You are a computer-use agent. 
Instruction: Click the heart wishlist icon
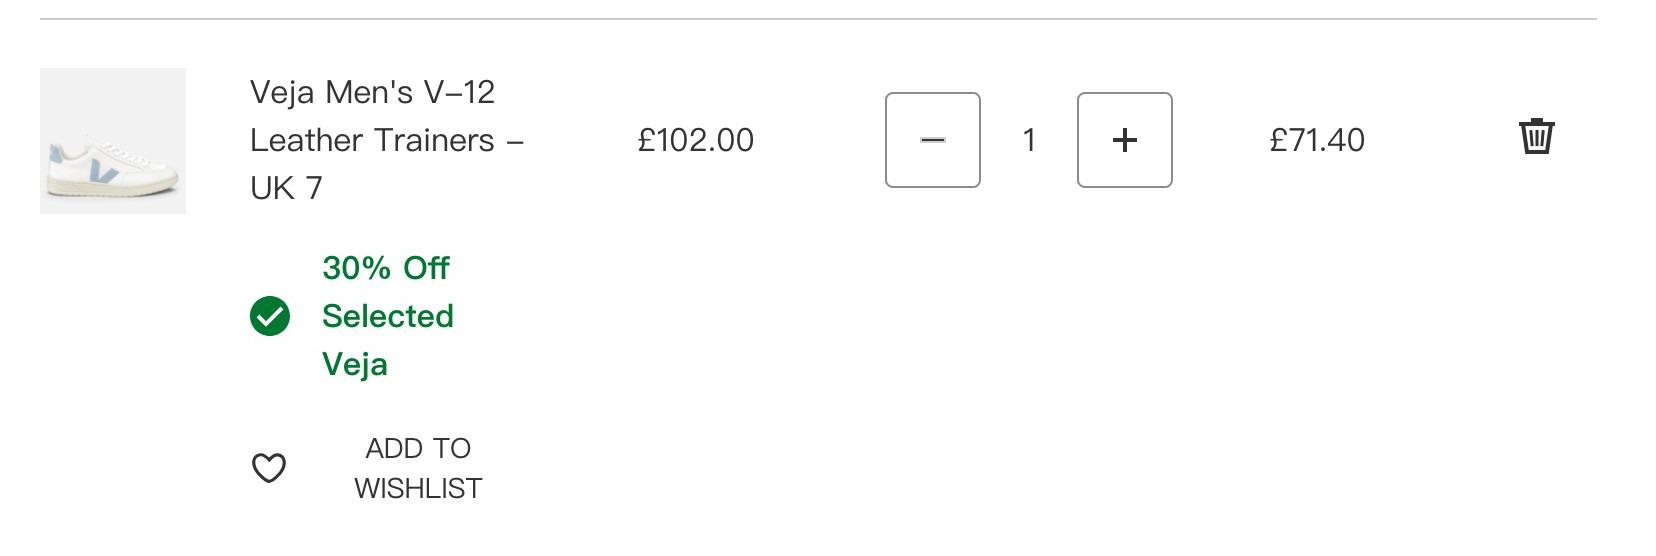(x=268, y=467)
